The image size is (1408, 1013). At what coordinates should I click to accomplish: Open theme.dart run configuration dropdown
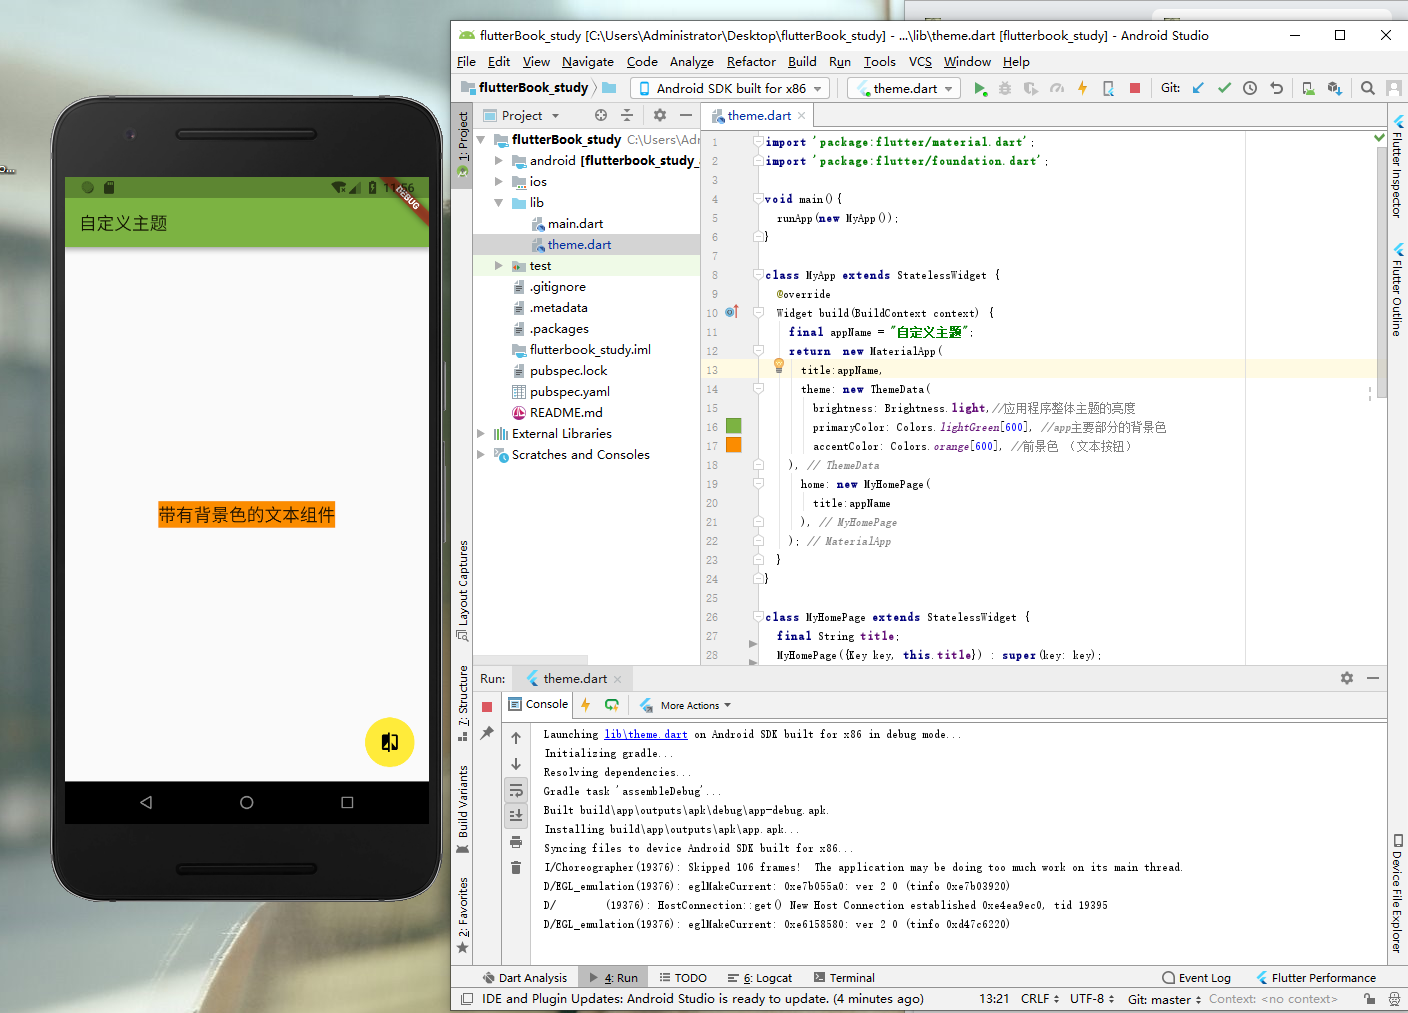click(905, 88)
